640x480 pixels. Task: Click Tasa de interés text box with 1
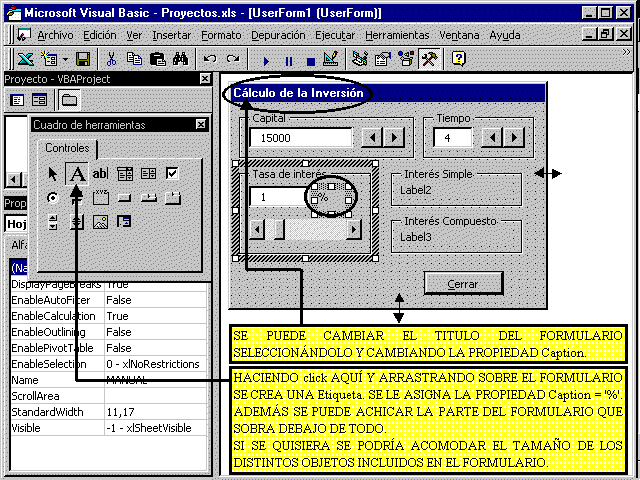tap(278, 197)
